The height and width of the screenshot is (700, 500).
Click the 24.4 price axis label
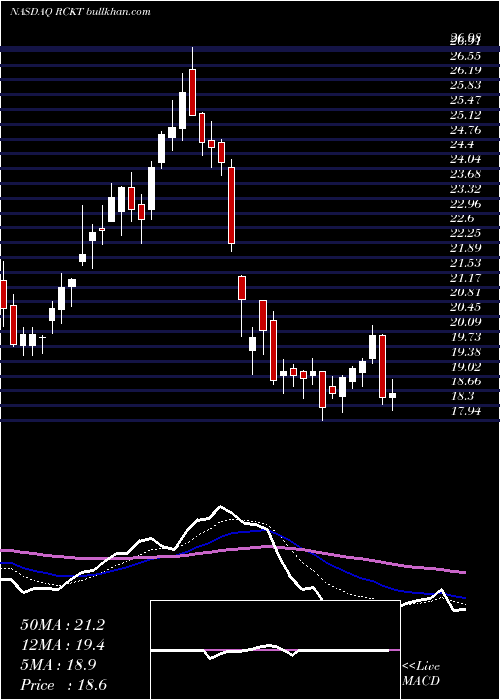pos(464,145)
